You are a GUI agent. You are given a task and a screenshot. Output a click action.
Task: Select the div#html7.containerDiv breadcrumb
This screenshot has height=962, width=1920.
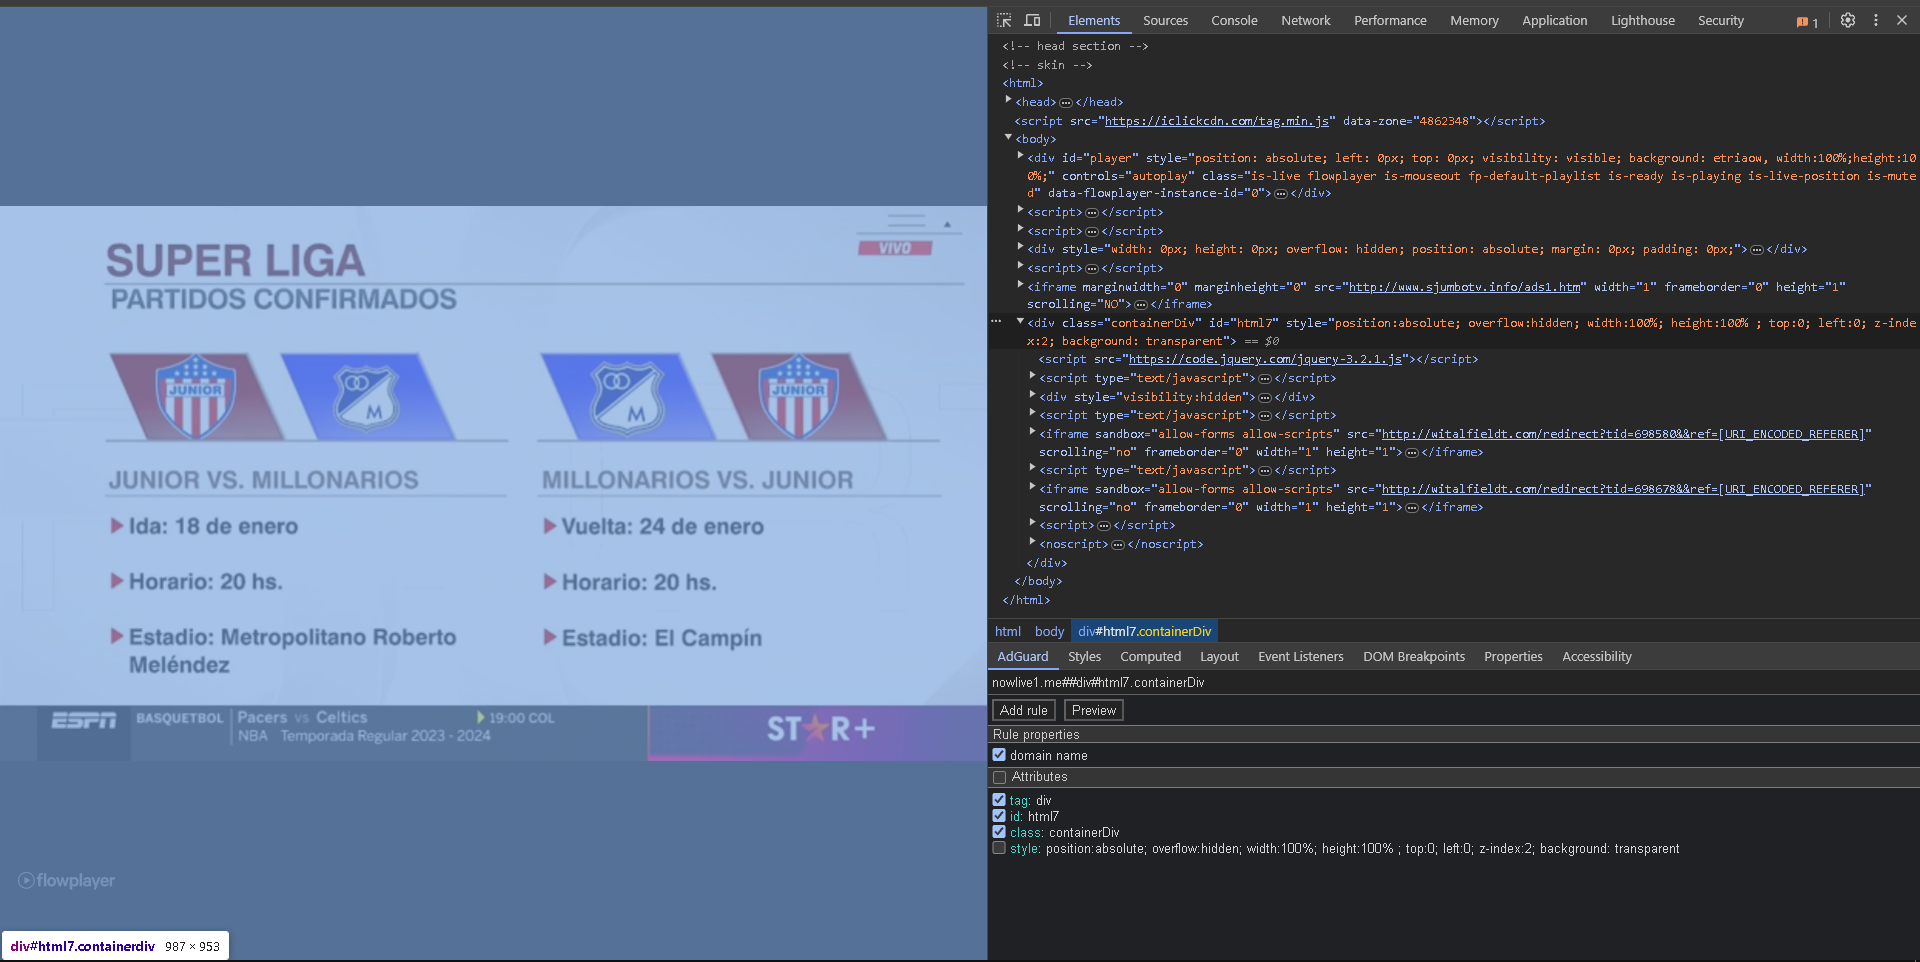click(1144, 631)
